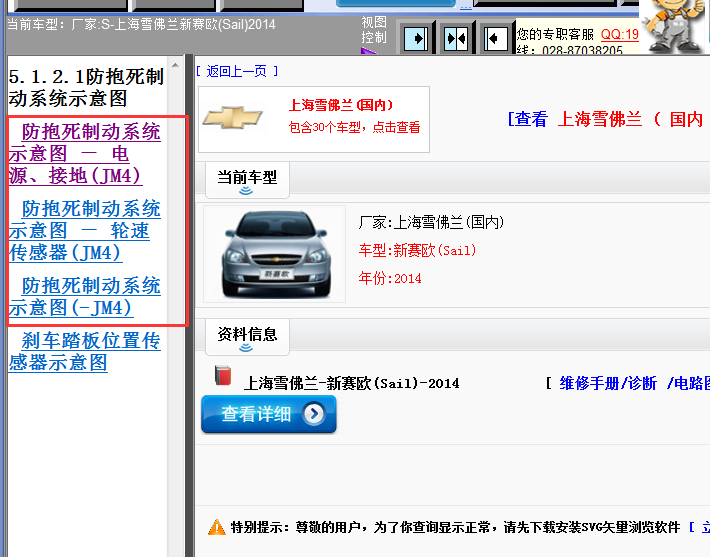The image size is (710, 557).
Task: Click the expand-right view control icon
Action: point(416,38)
